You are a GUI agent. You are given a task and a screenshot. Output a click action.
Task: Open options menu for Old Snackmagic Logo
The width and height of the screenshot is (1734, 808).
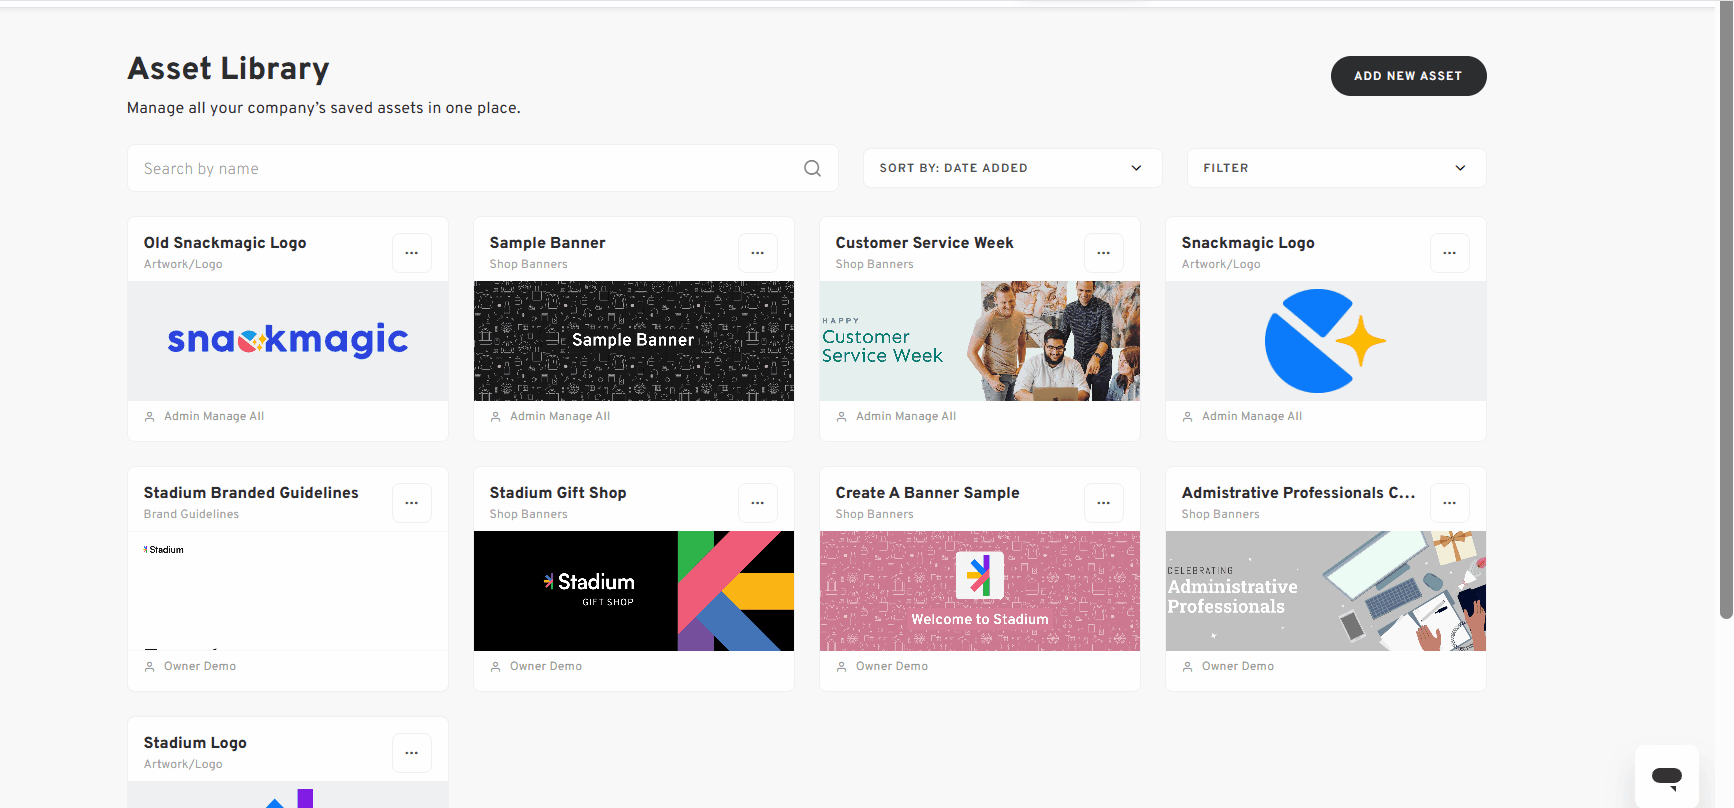pos(412,253)
